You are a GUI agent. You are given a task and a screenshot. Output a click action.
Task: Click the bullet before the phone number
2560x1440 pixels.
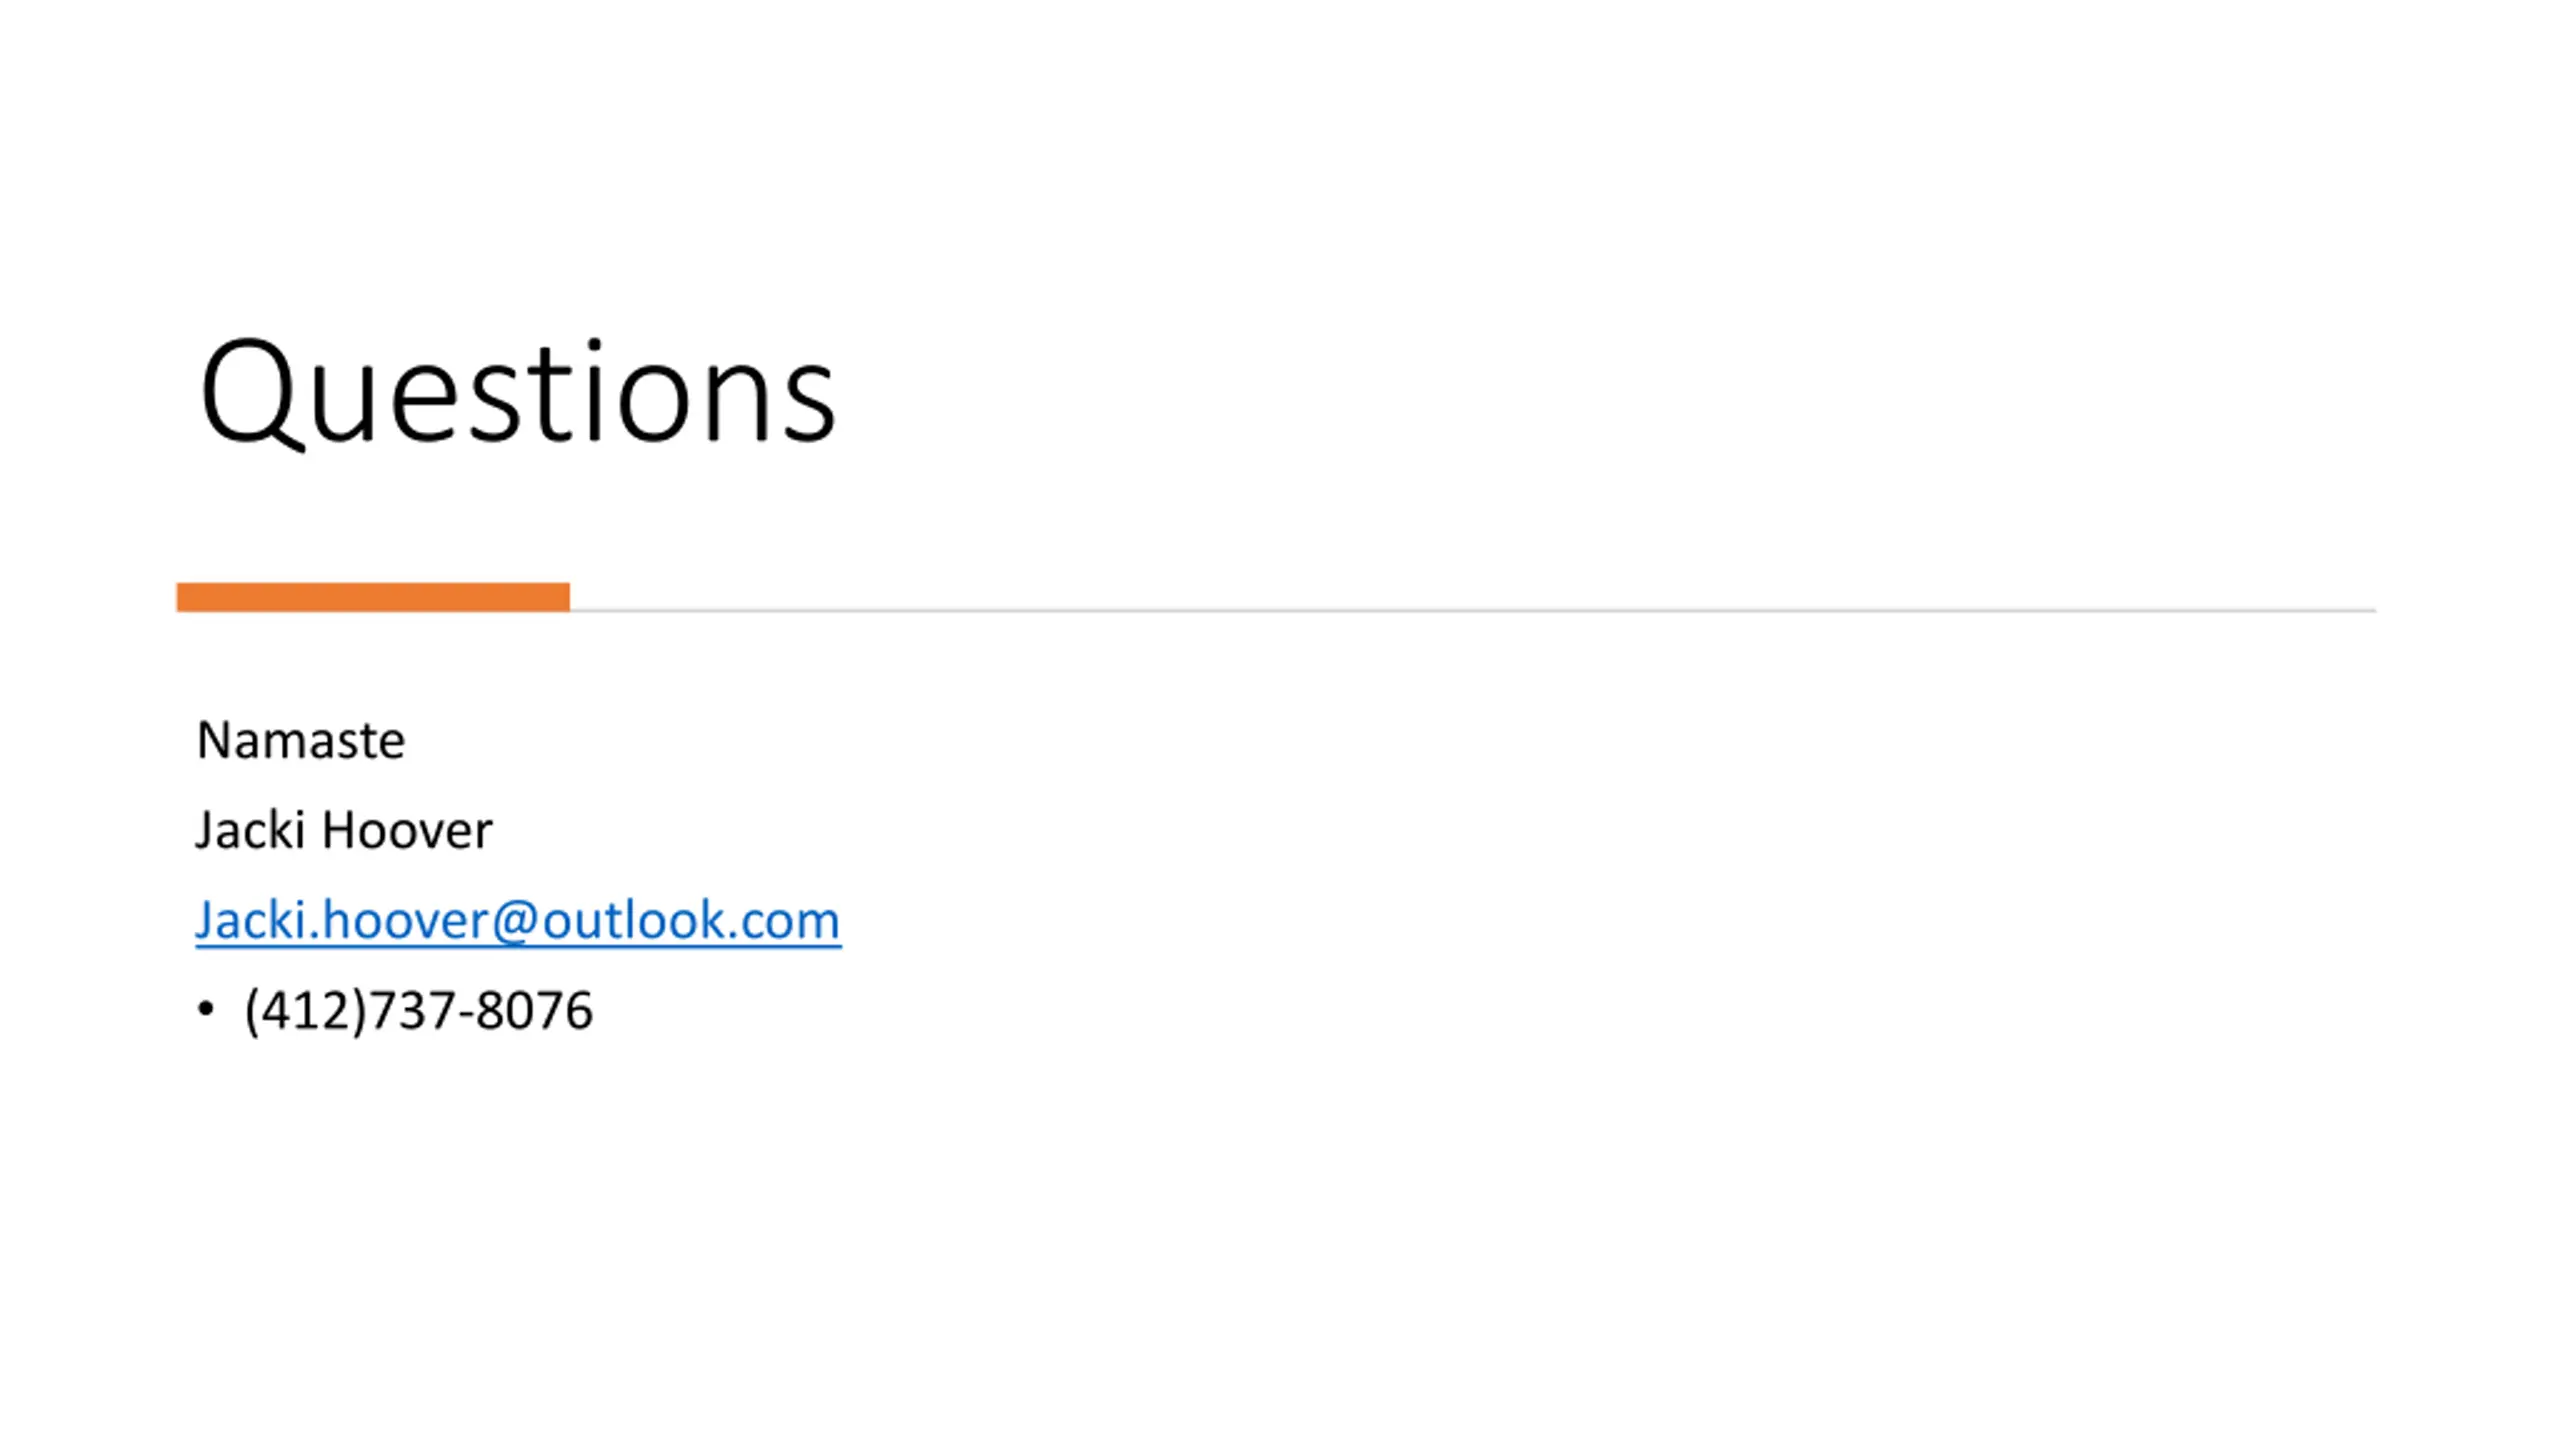[x=206, y=1010]
